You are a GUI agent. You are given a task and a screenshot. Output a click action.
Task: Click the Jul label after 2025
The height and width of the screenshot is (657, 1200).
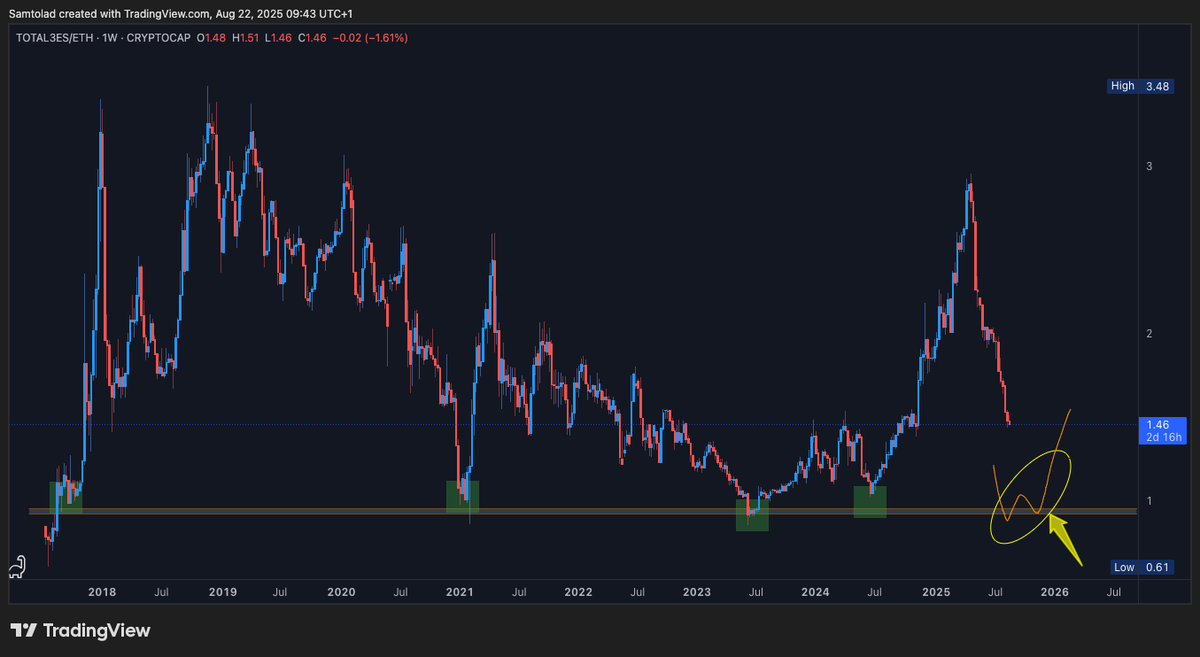[x=994, y=592]
